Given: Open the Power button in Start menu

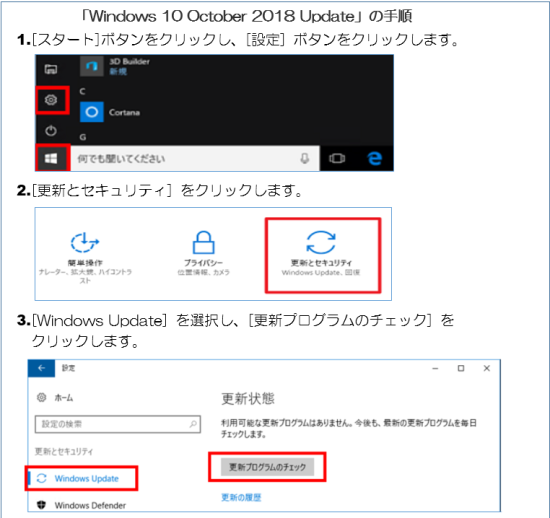Looking at the screenshot, I should click(51, 131).
